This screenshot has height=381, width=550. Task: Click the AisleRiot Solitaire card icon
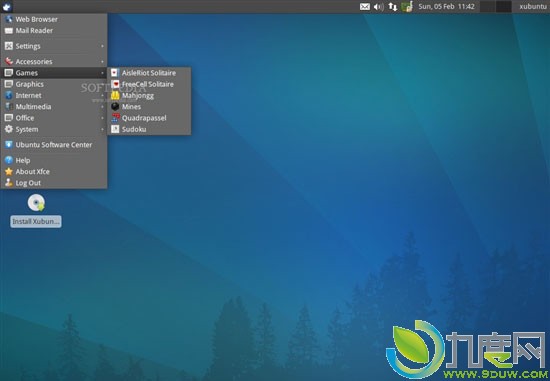115,73
